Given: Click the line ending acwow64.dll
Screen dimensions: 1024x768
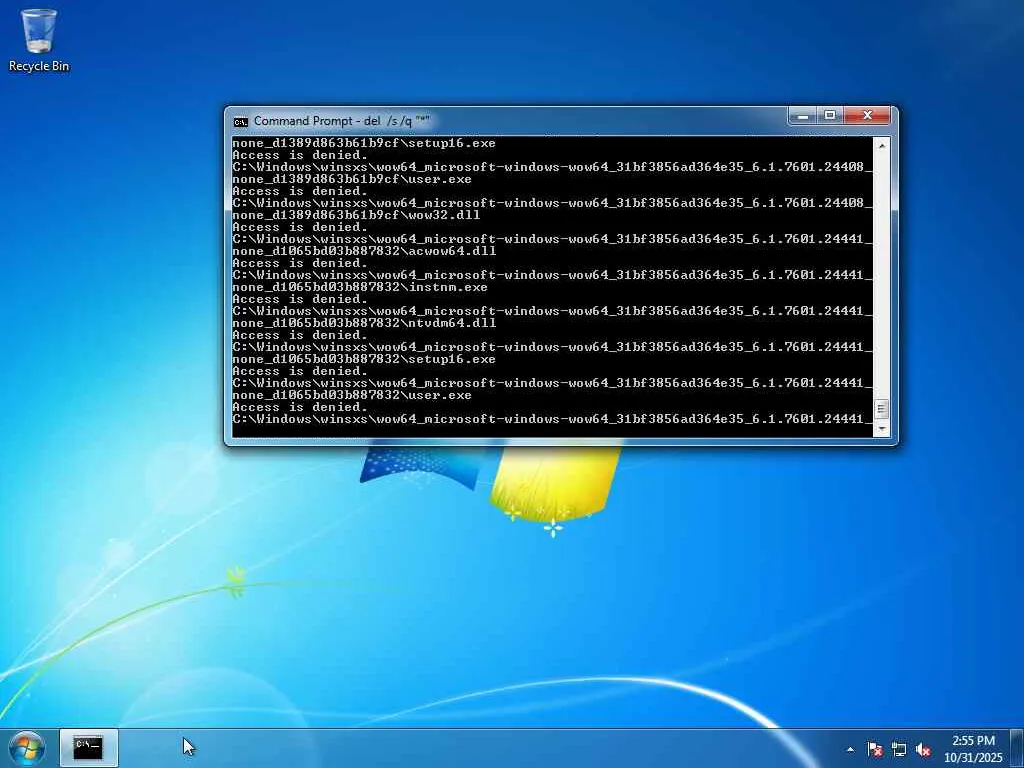Looking at the screenshot, I should tap(364, 251).
